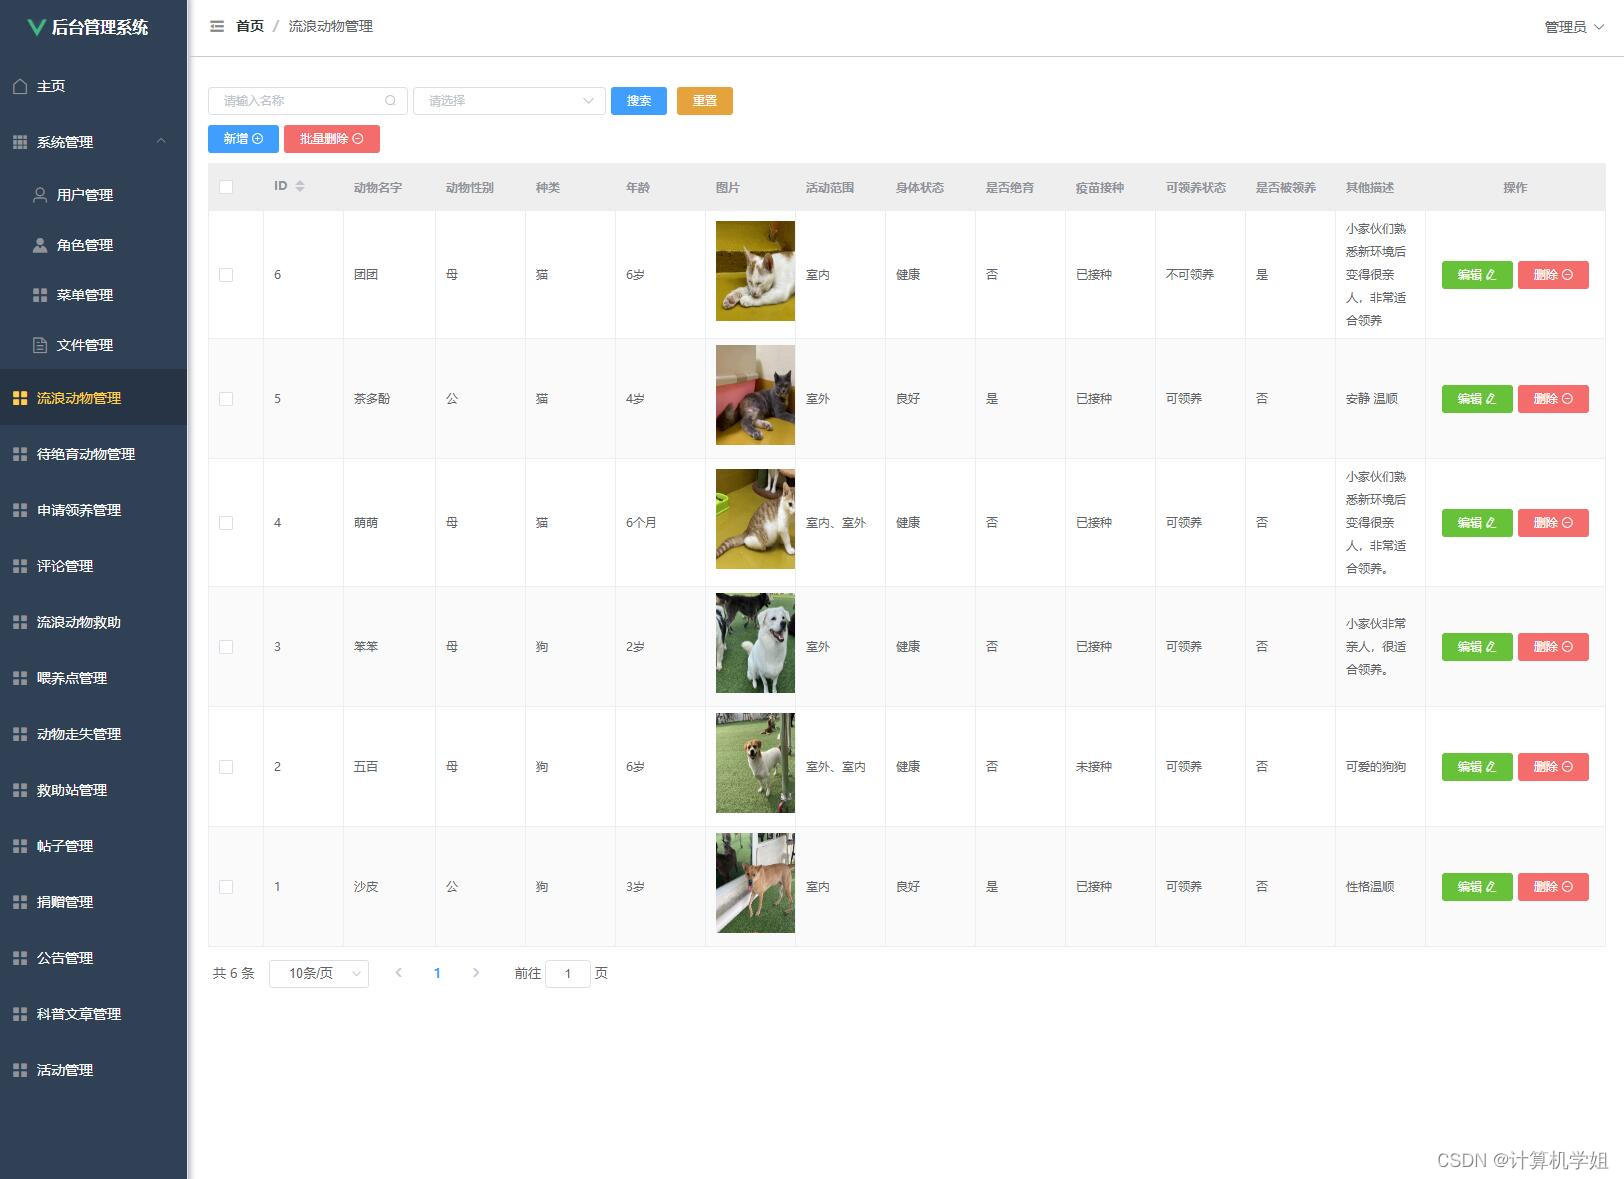
Task: Click the 喂养点管理 menu icon
Action: coord(20,678)
